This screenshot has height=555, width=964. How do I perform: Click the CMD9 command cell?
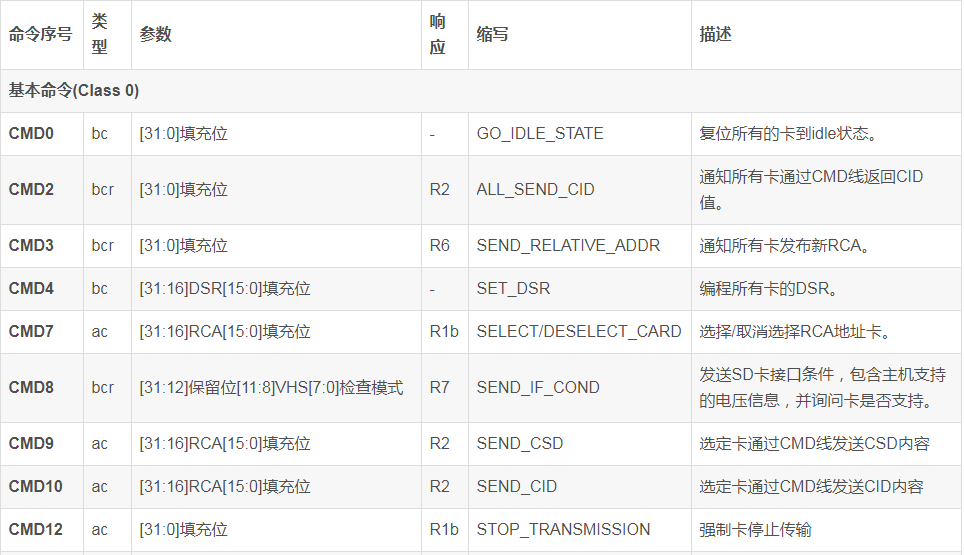(x=31, y=443)
